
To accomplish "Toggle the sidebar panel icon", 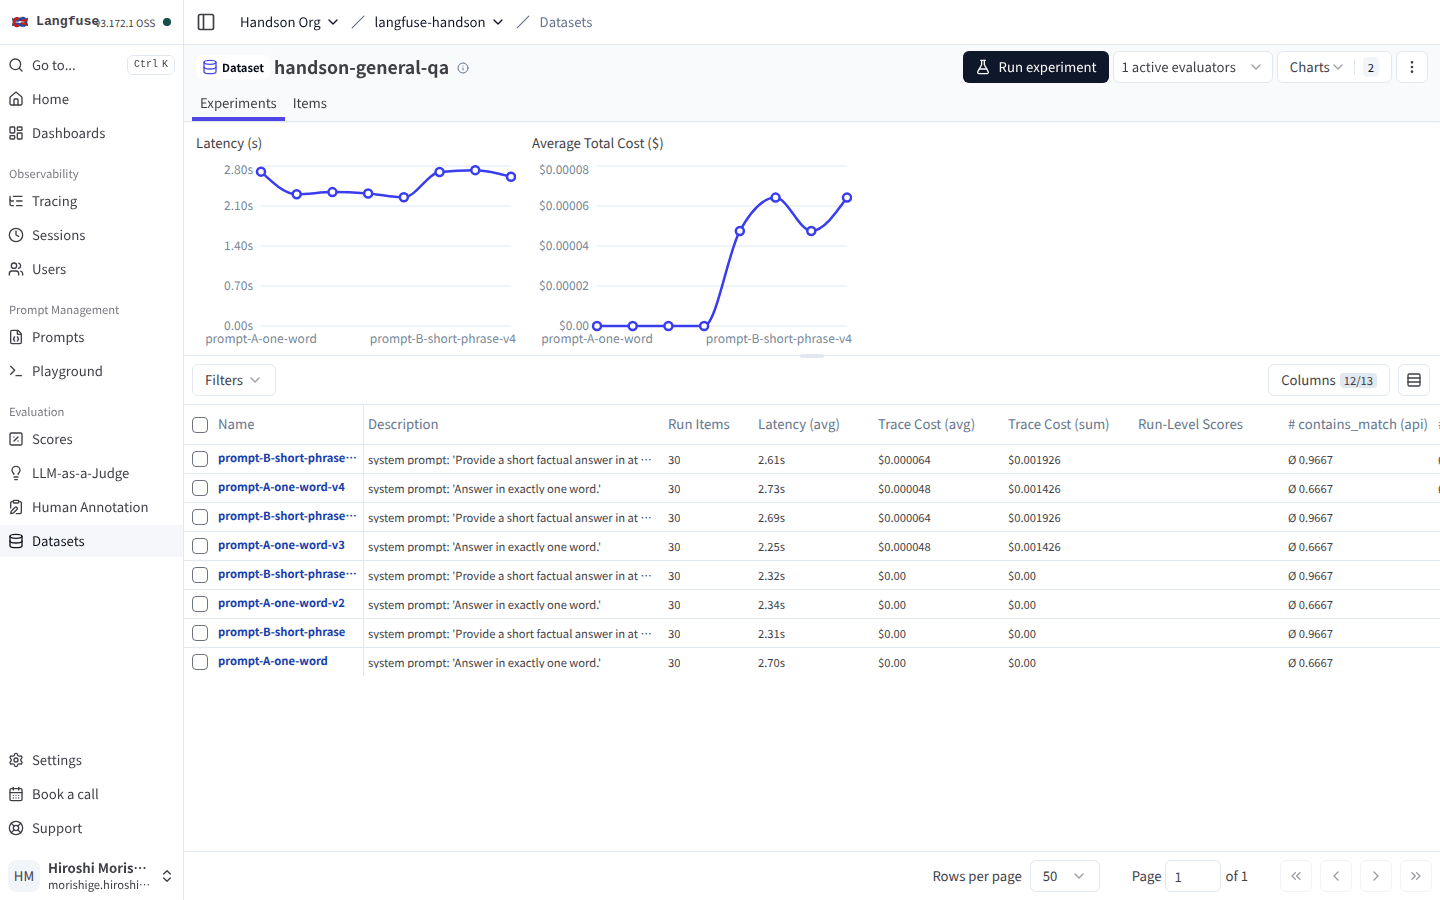I will point(206,22).
